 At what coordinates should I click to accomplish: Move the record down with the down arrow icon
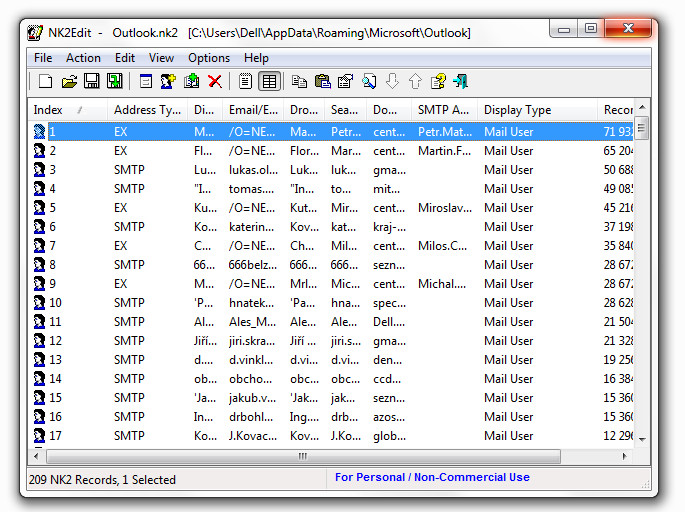click(x=392, y=81)
